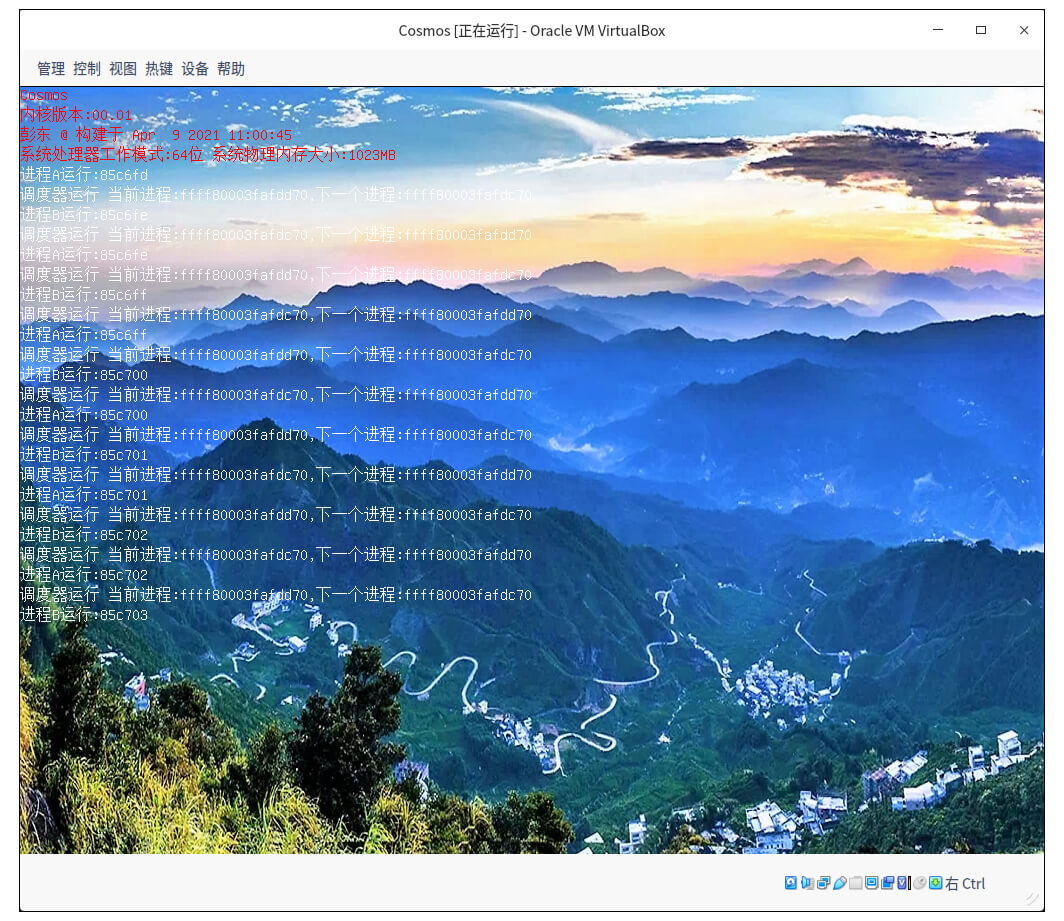The image size is (1064, 921).
Task: Close the Cosmos VirtualBox window
Action: pyautogui.click(x=1024, y=30)
